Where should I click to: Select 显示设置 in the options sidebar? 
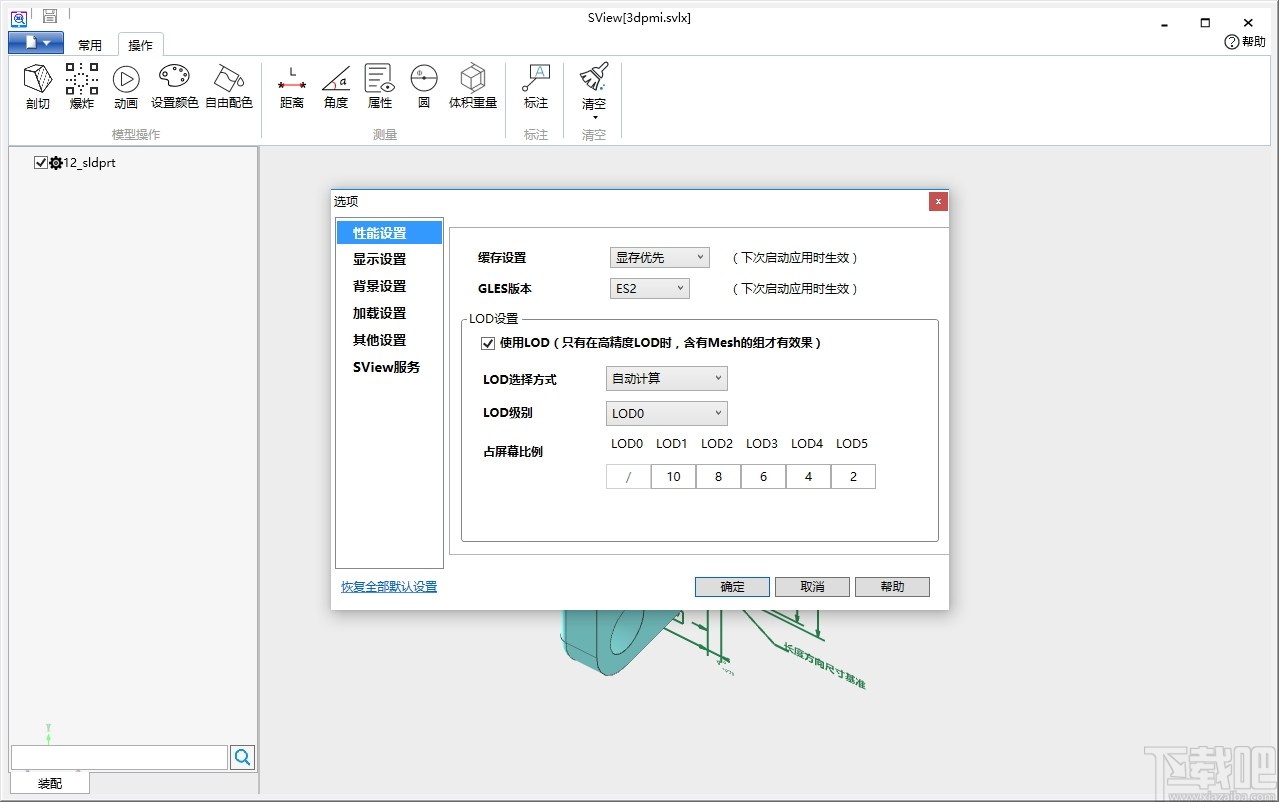(x=378, y=258)
